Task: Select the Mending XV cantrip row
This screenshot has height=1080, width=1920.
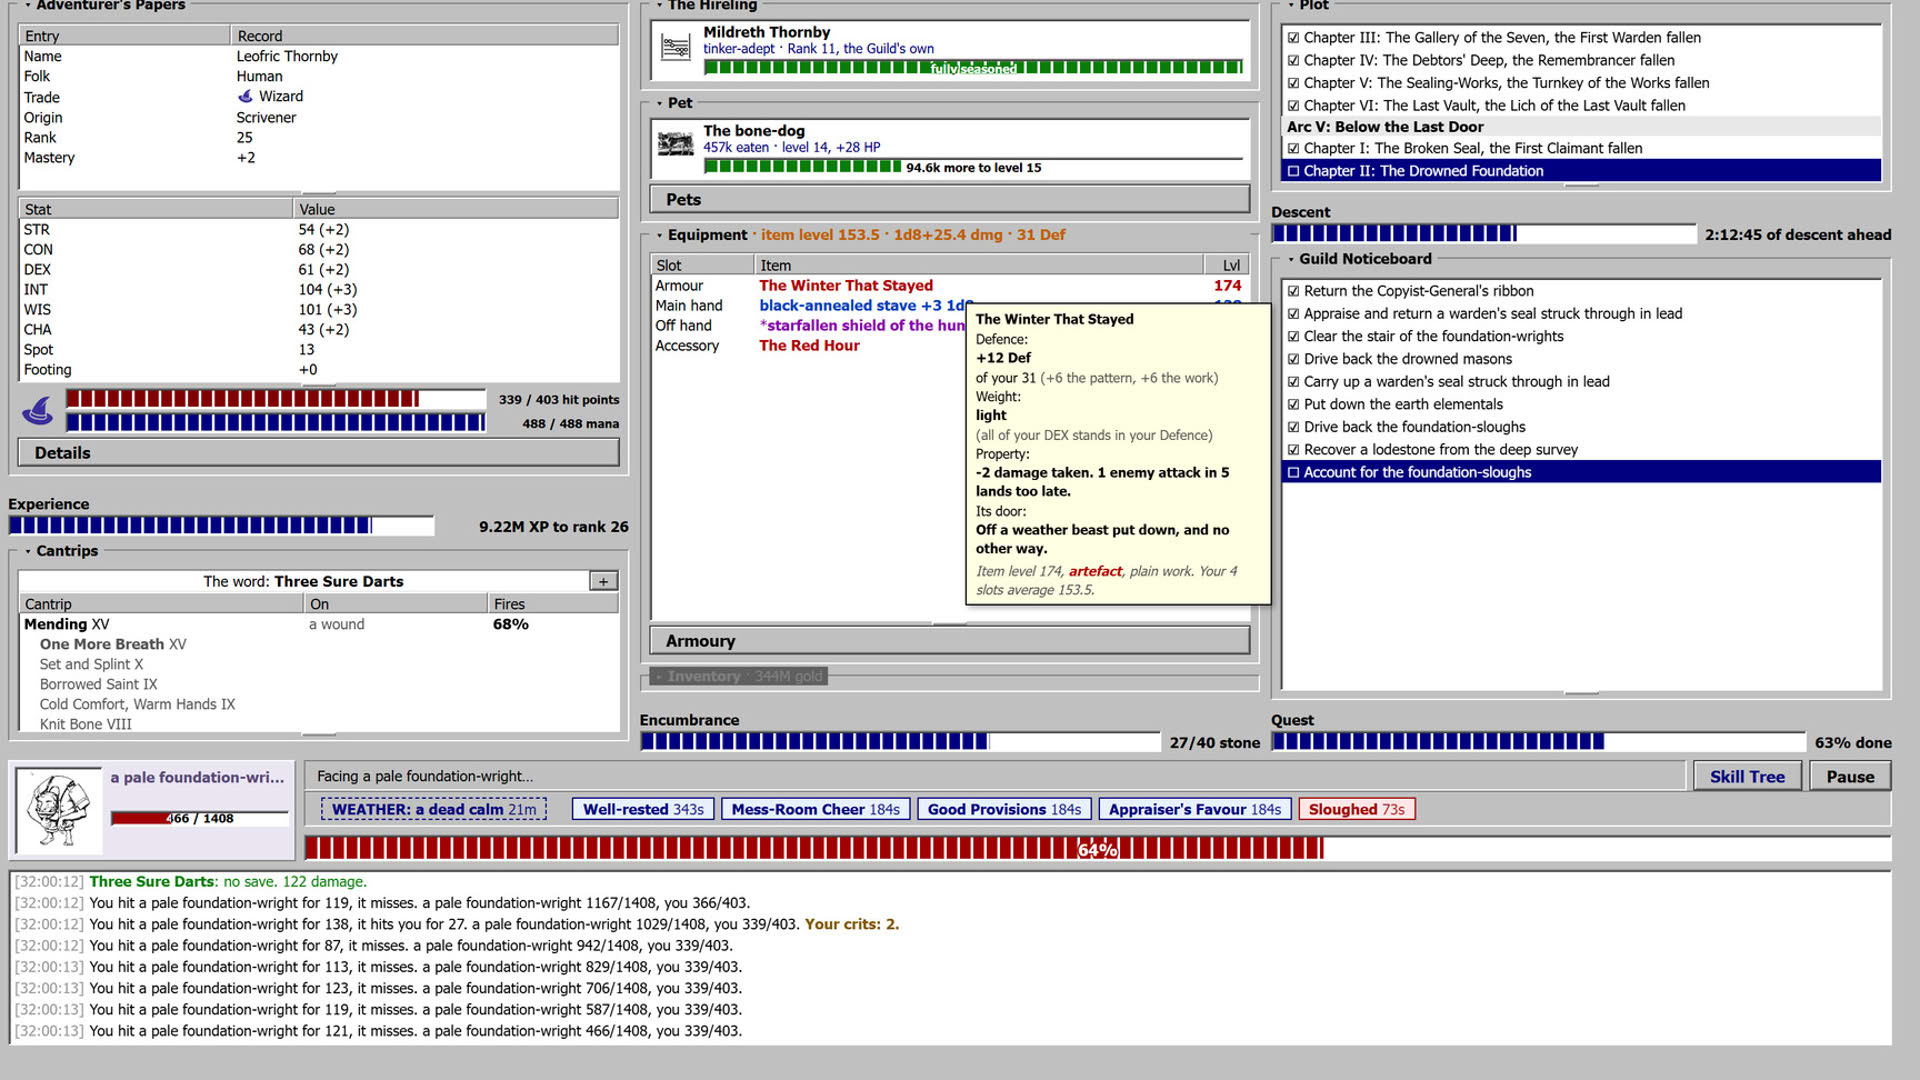Action: 318,624
